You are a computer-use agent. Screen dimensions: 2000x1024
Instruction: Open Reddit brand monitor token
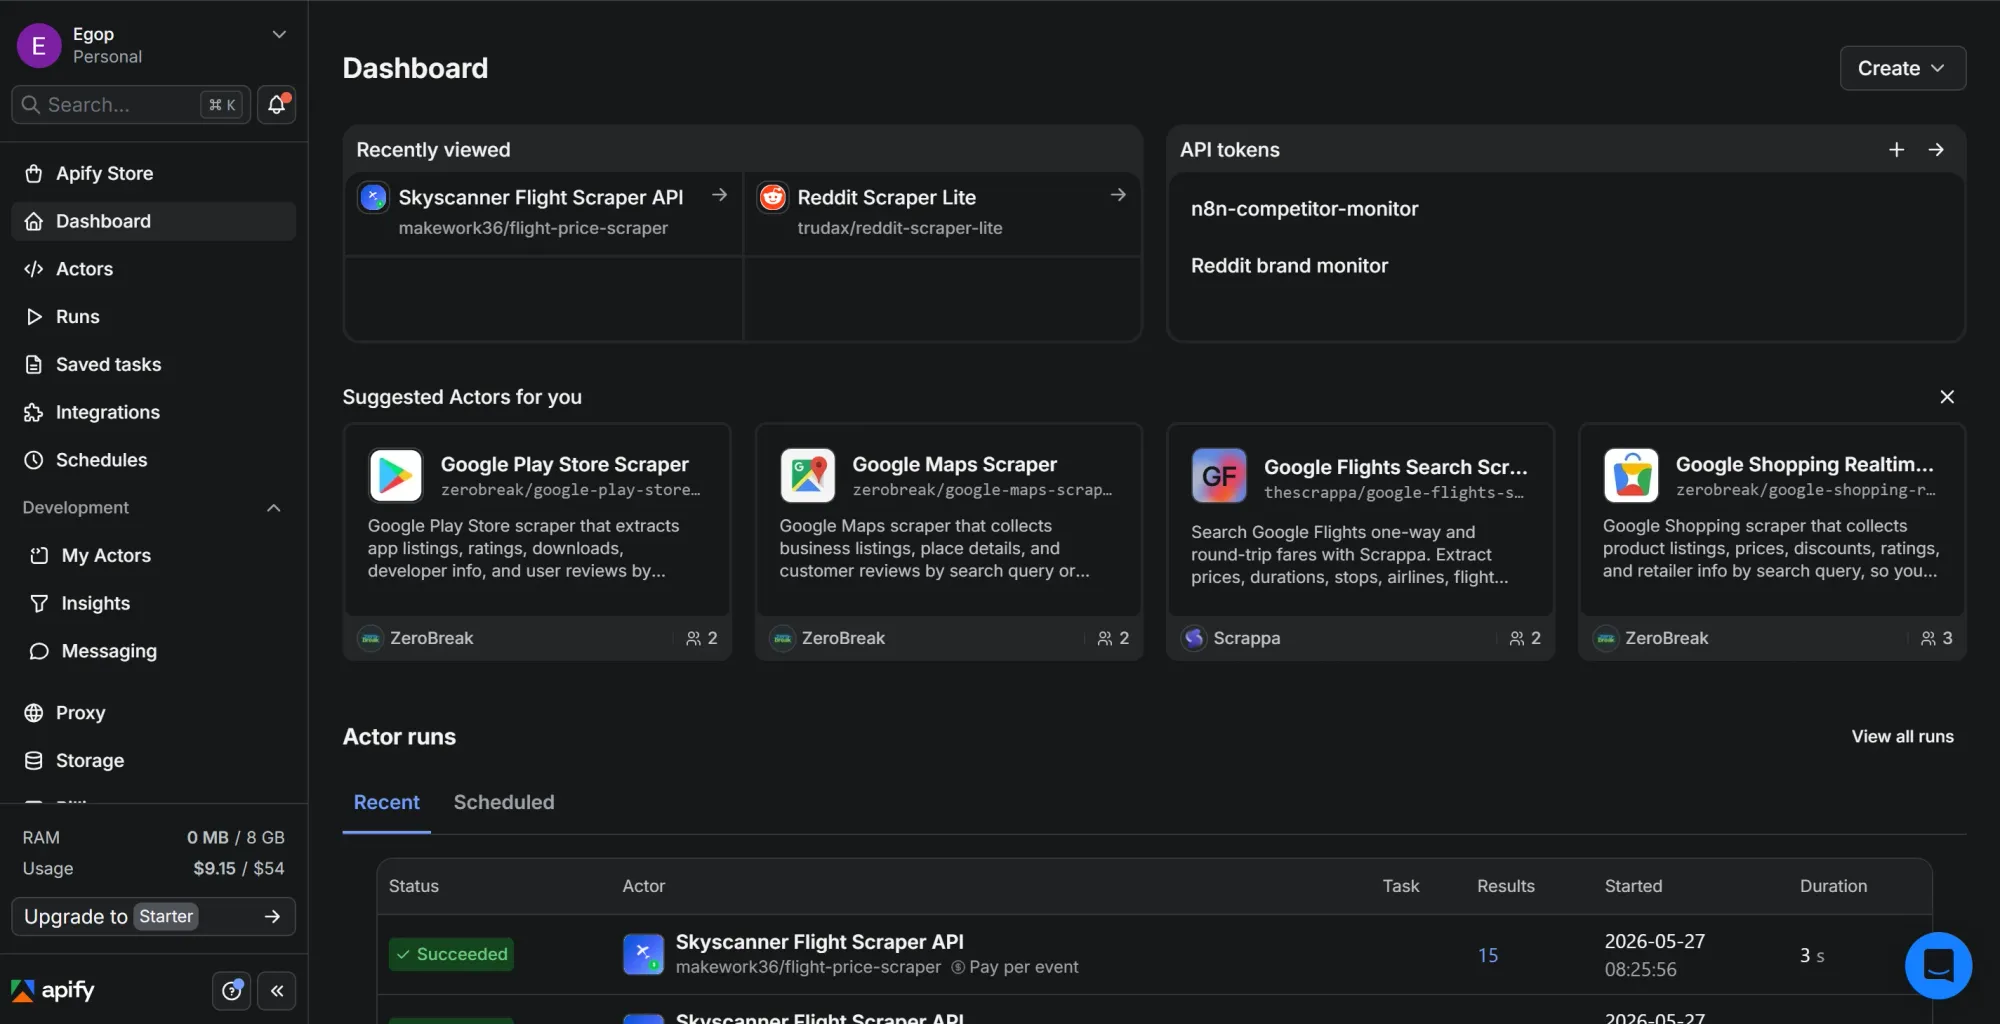click(x=1289, y=266)
